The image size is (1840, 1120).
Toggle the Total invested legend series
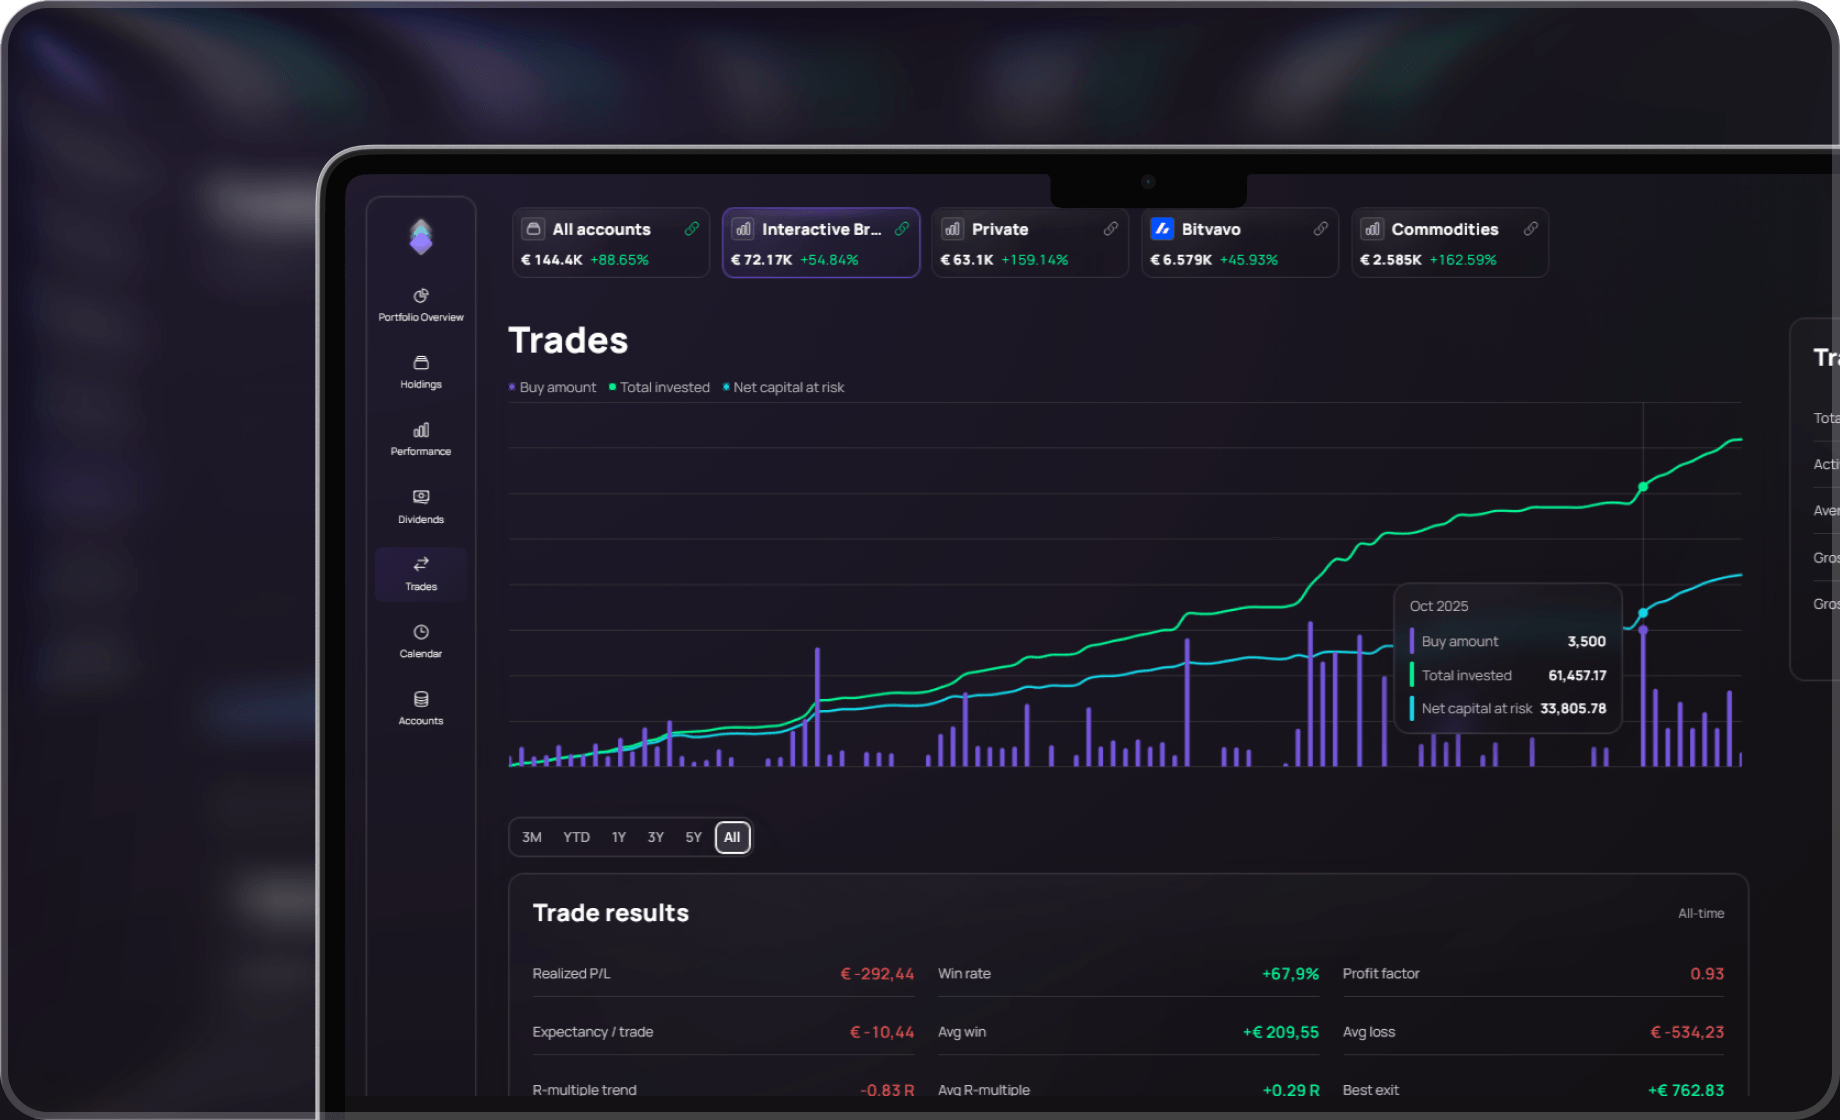pos(660,387)
